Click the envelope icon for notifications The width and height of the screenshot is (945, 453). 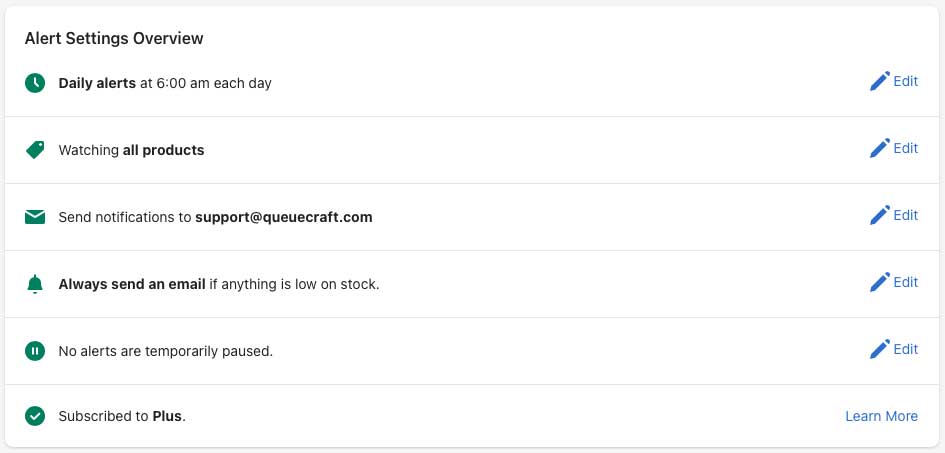pos(35,217)
